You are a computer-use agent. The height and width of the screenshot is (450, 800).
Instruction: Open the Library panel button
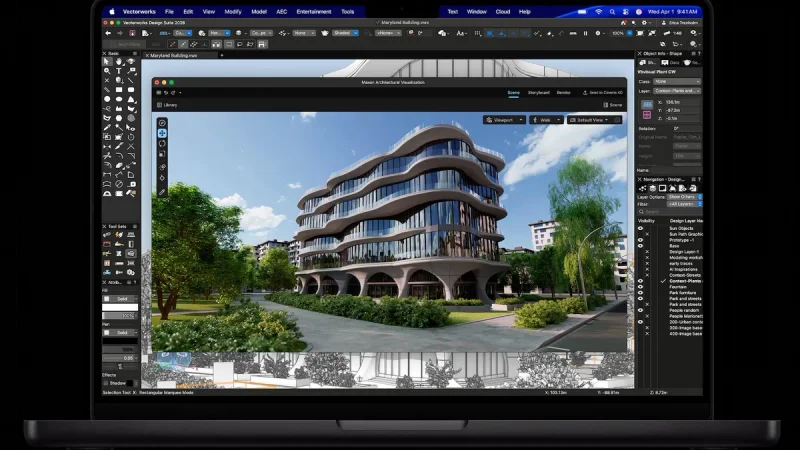(167, 105)
